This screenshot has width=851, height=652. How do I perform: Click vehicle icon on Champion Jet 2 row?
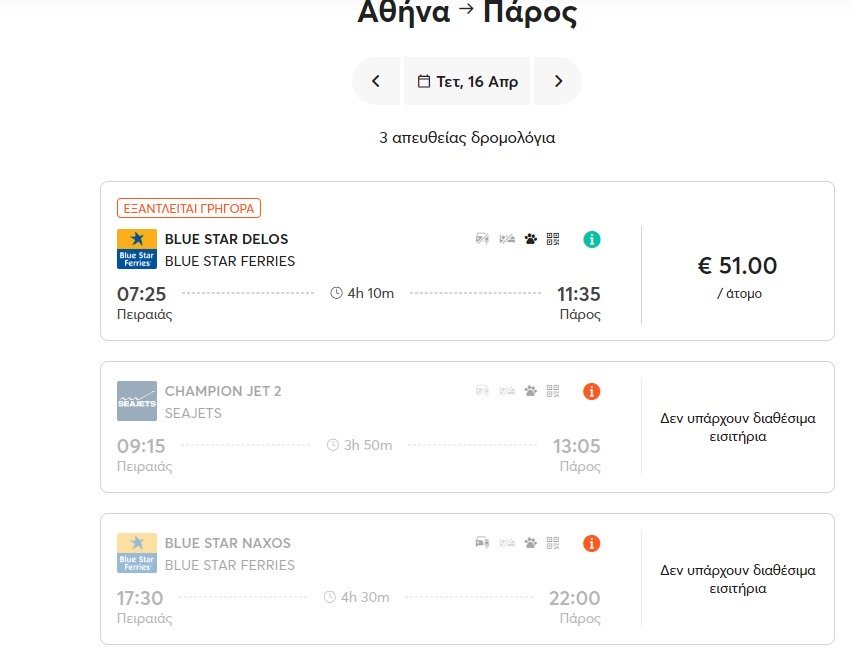tap(482, 391)
